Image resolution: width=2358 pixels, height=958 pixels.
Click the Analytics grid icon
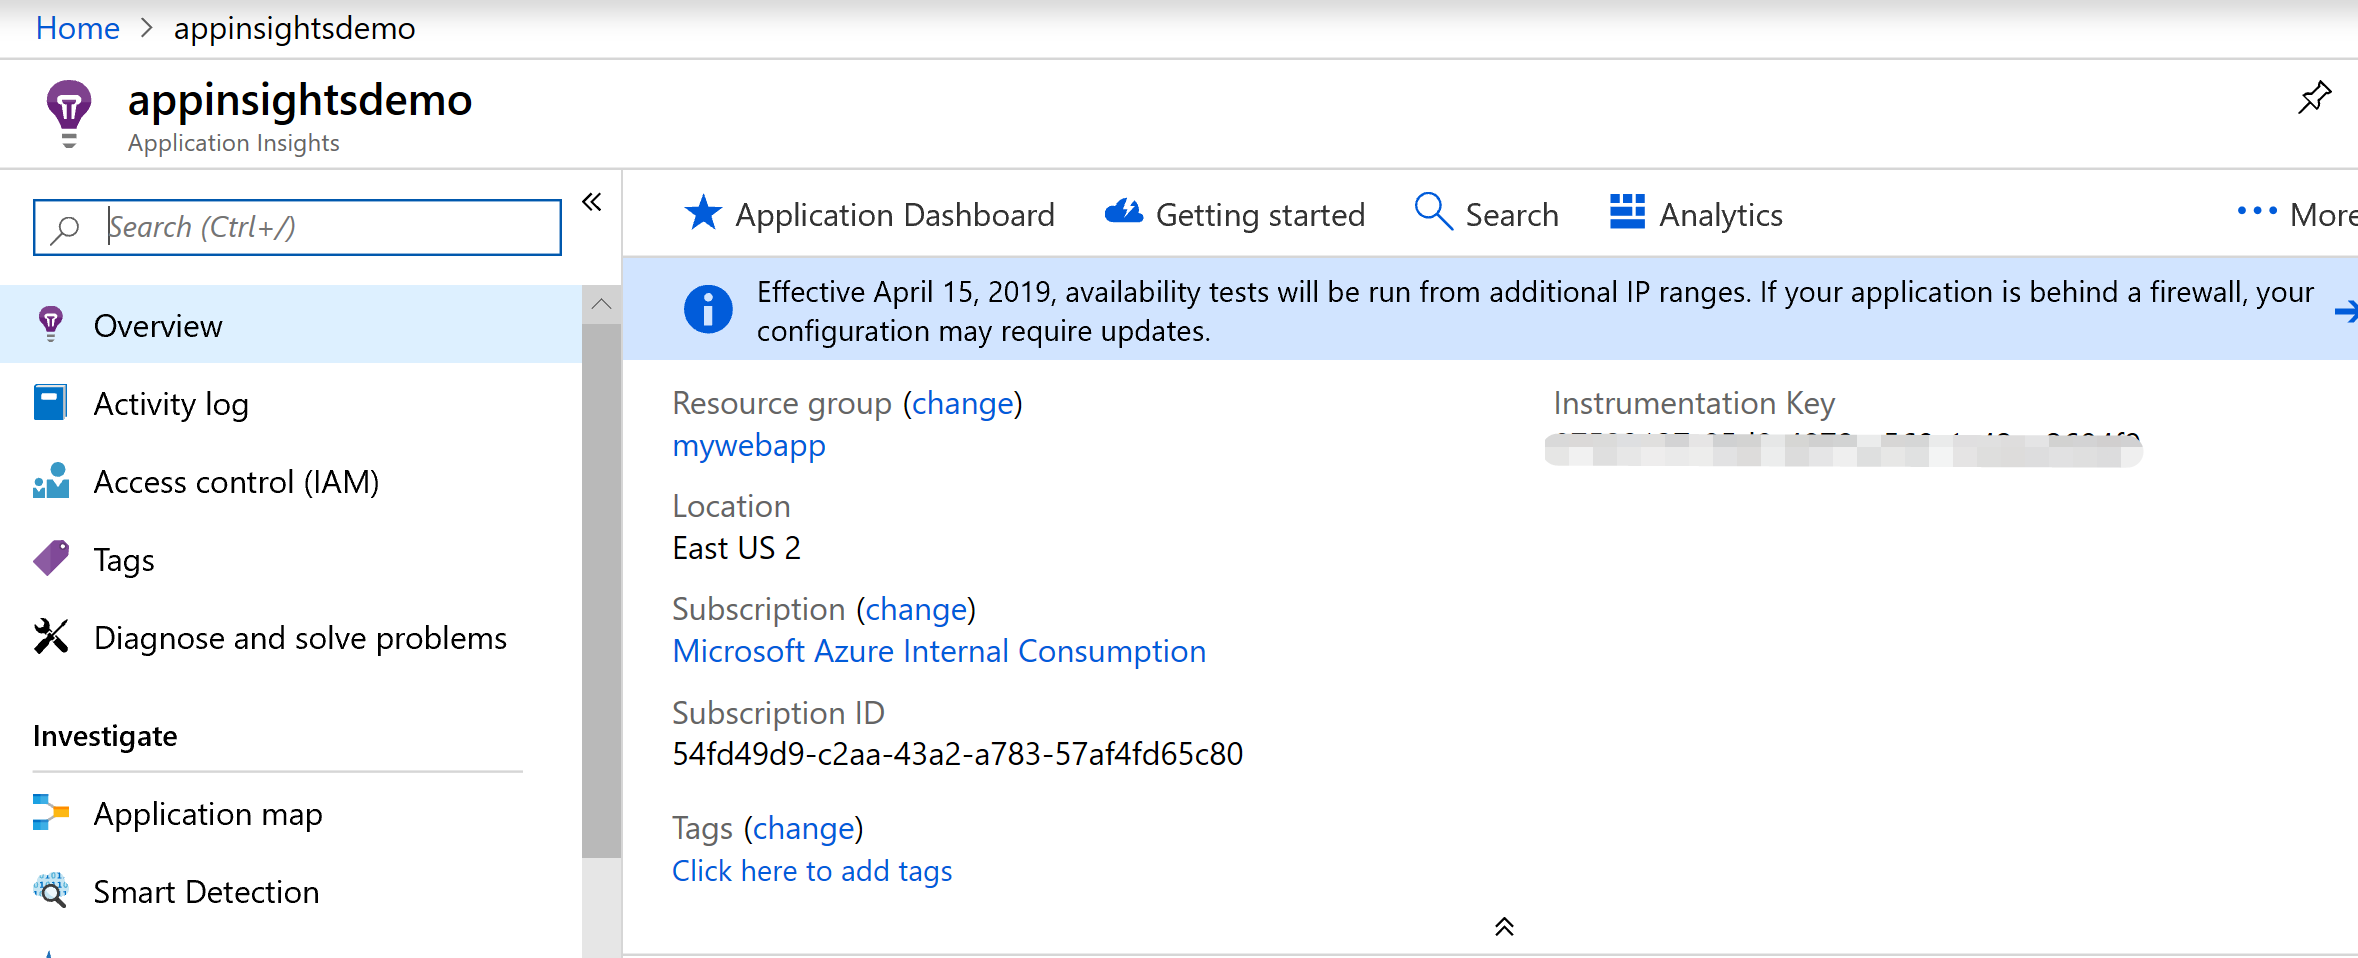pos(1627,212)
